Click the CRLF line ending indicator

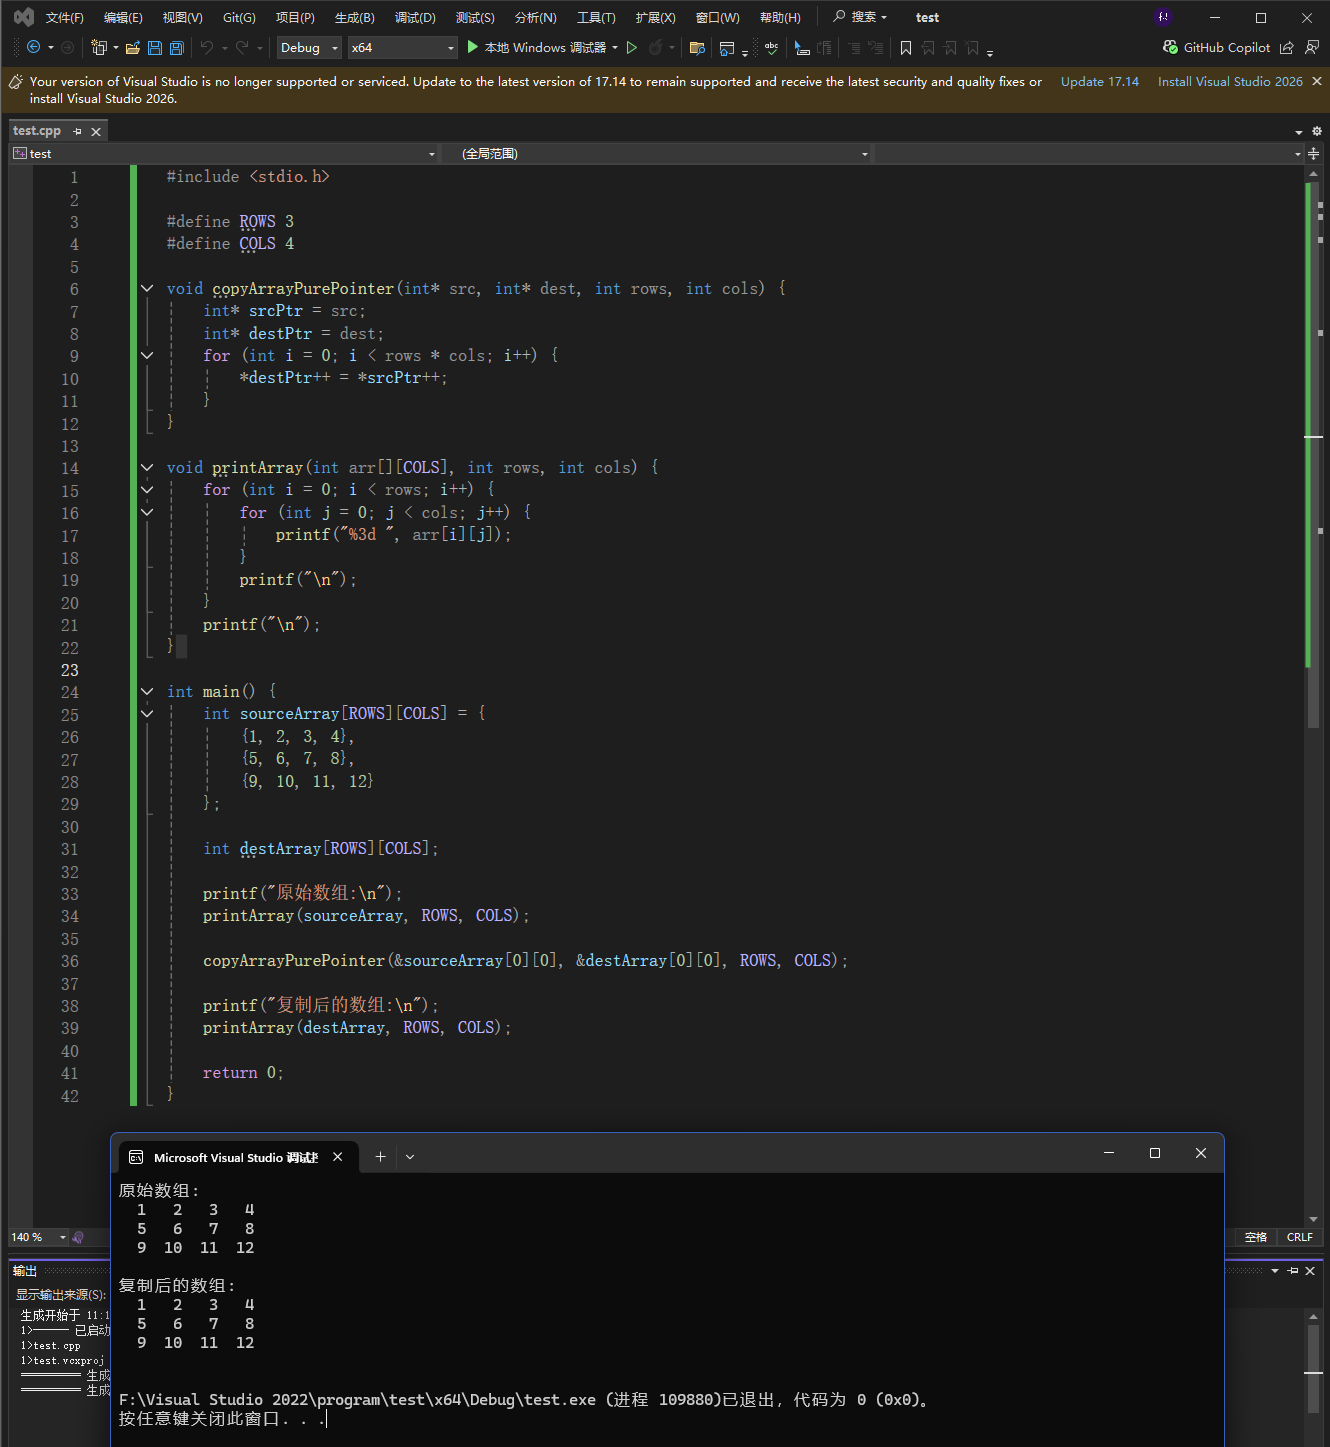pos(1299,1237)
